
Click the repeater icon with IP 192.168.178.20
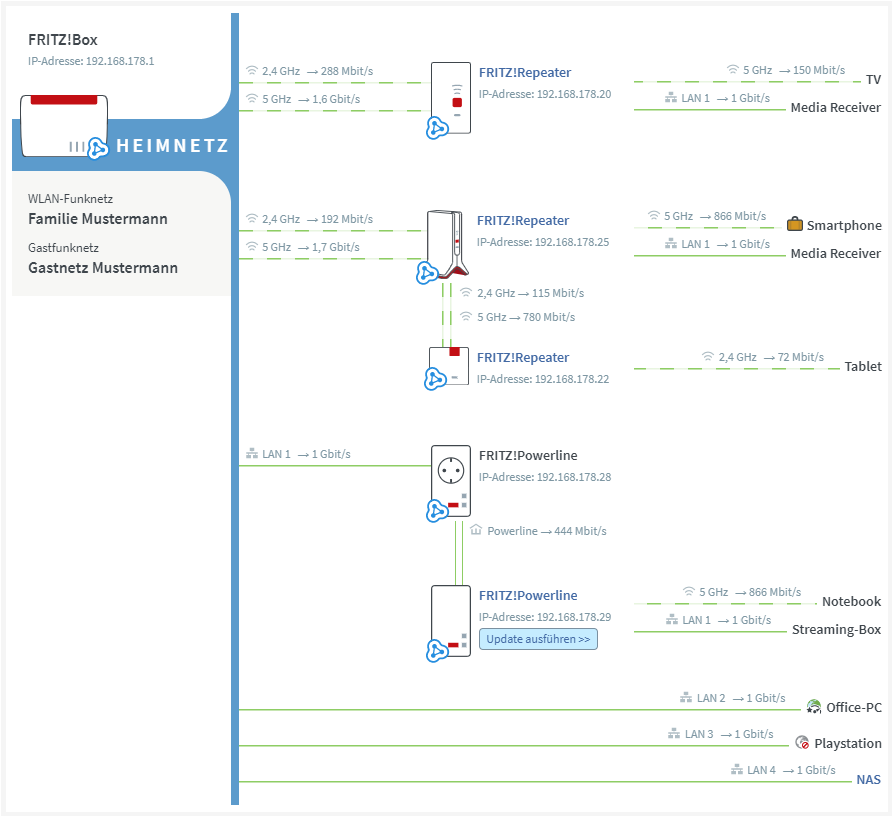pos(451,98)
